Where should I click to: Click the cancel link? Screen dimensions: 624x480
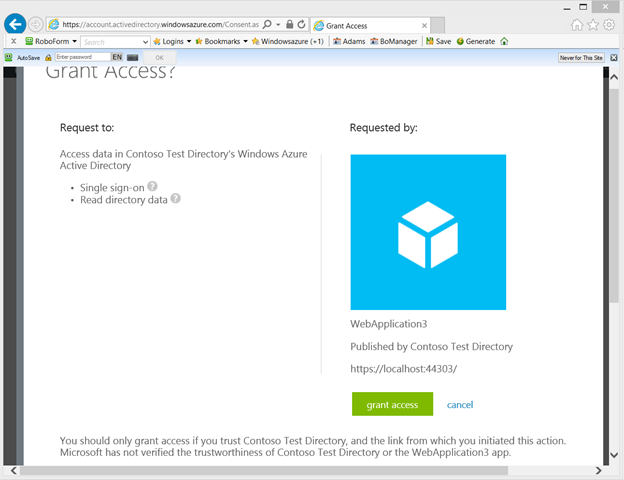(460, 405)
